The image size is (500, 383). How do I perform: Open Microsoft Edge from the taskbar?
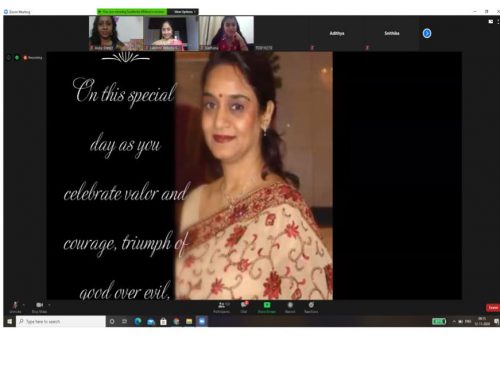(x=138, y=321)
